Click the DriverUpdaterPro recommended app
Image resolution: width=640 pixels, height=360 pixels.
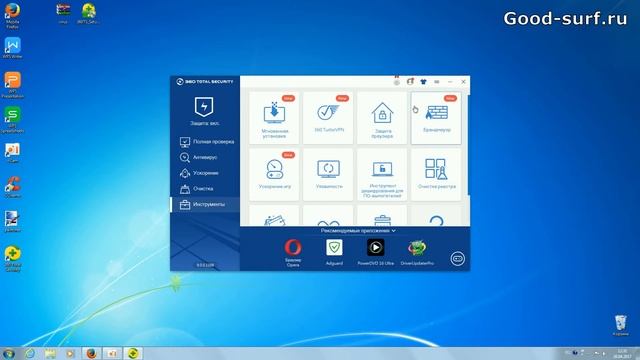pos(417,253)
